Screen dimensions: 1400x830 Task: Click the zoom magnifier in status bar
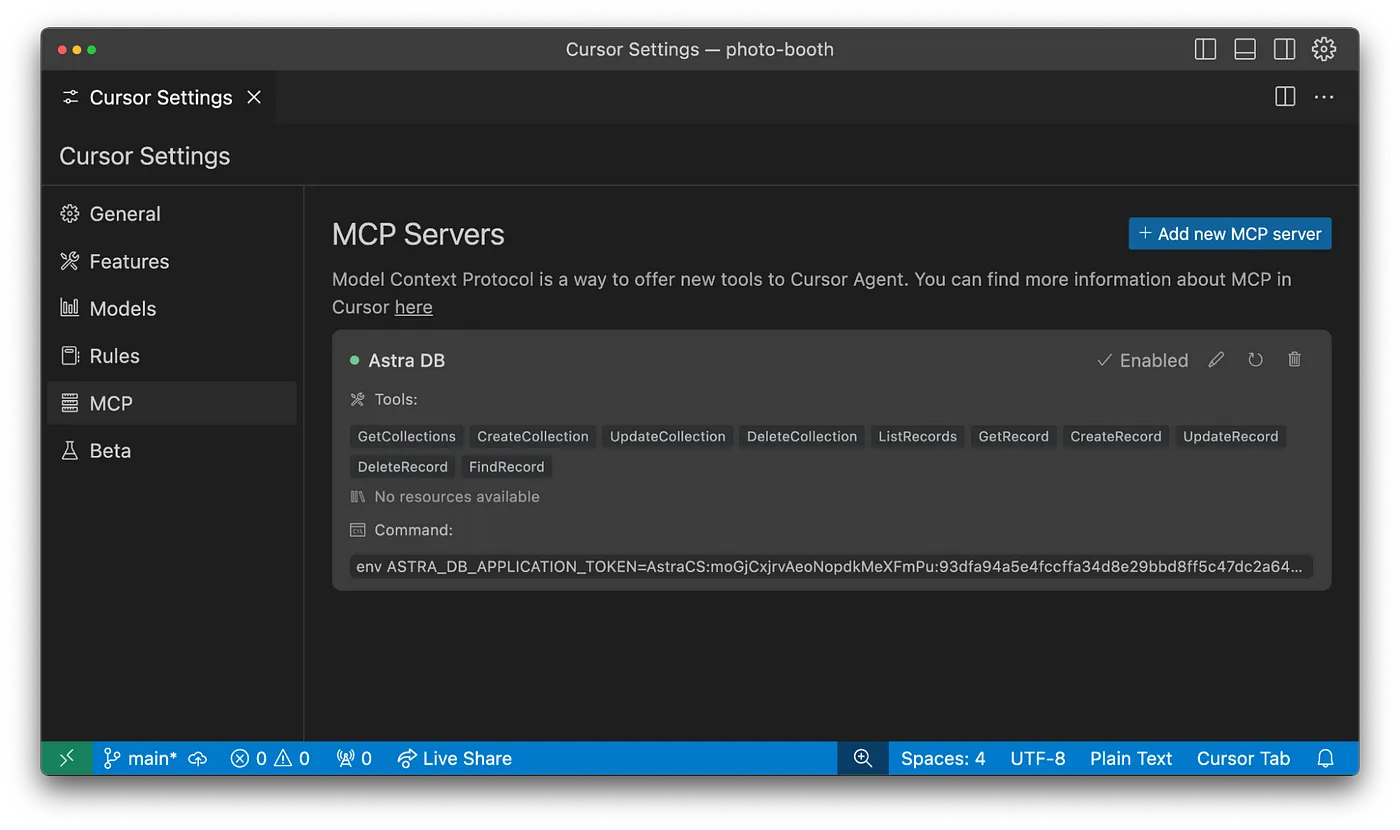[x=862, y=759]
